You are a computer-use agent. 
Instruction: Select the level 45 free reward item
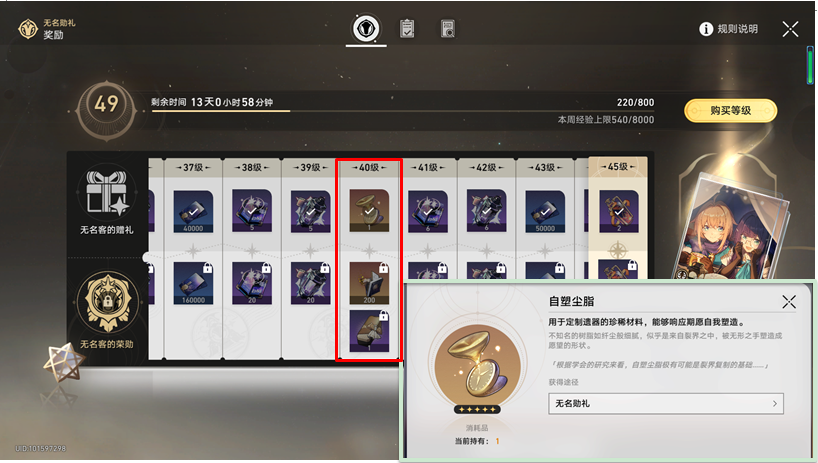(x=619, y=211)
